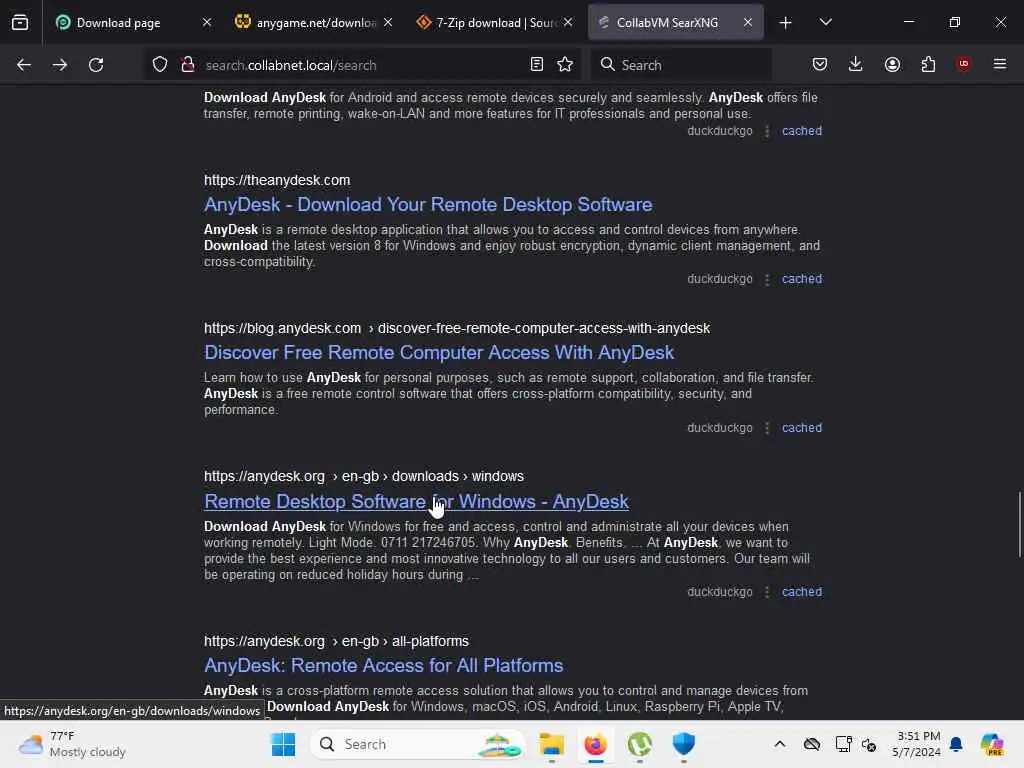Image resolution: width=1024 pixels, height=768 pixels.
Task: Expand the list all tabs dropdown
Action: 825,22
